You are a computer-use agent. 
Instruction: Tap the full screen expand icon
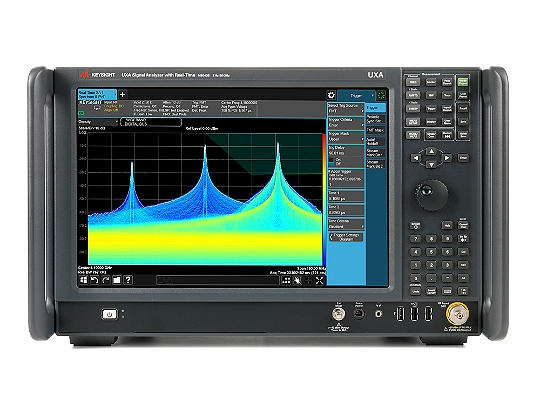320,281
